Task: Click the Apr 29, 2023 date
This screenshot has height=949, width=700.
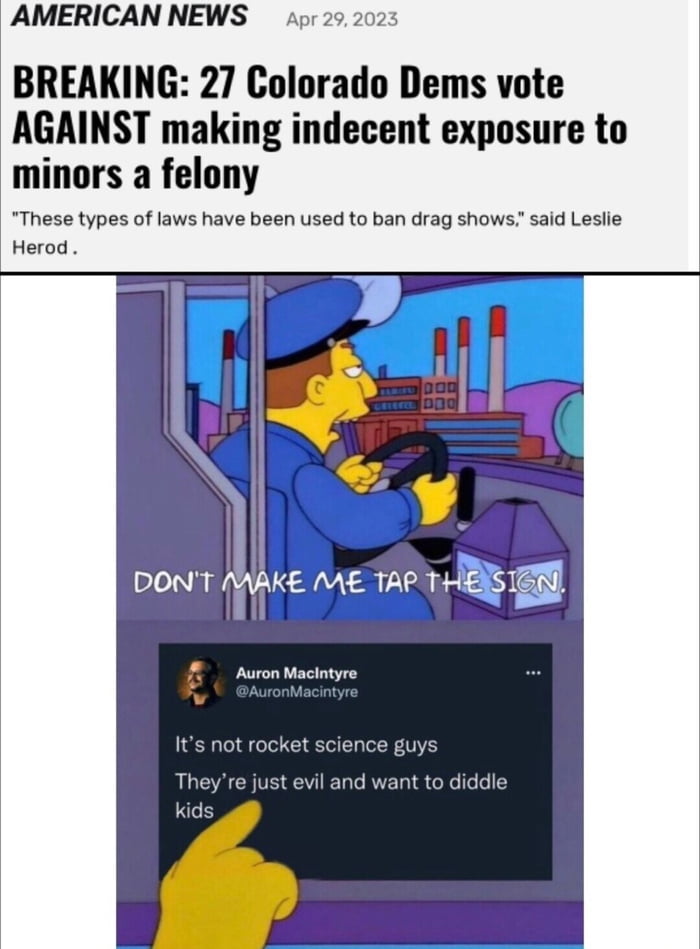Action: (342, 19)
